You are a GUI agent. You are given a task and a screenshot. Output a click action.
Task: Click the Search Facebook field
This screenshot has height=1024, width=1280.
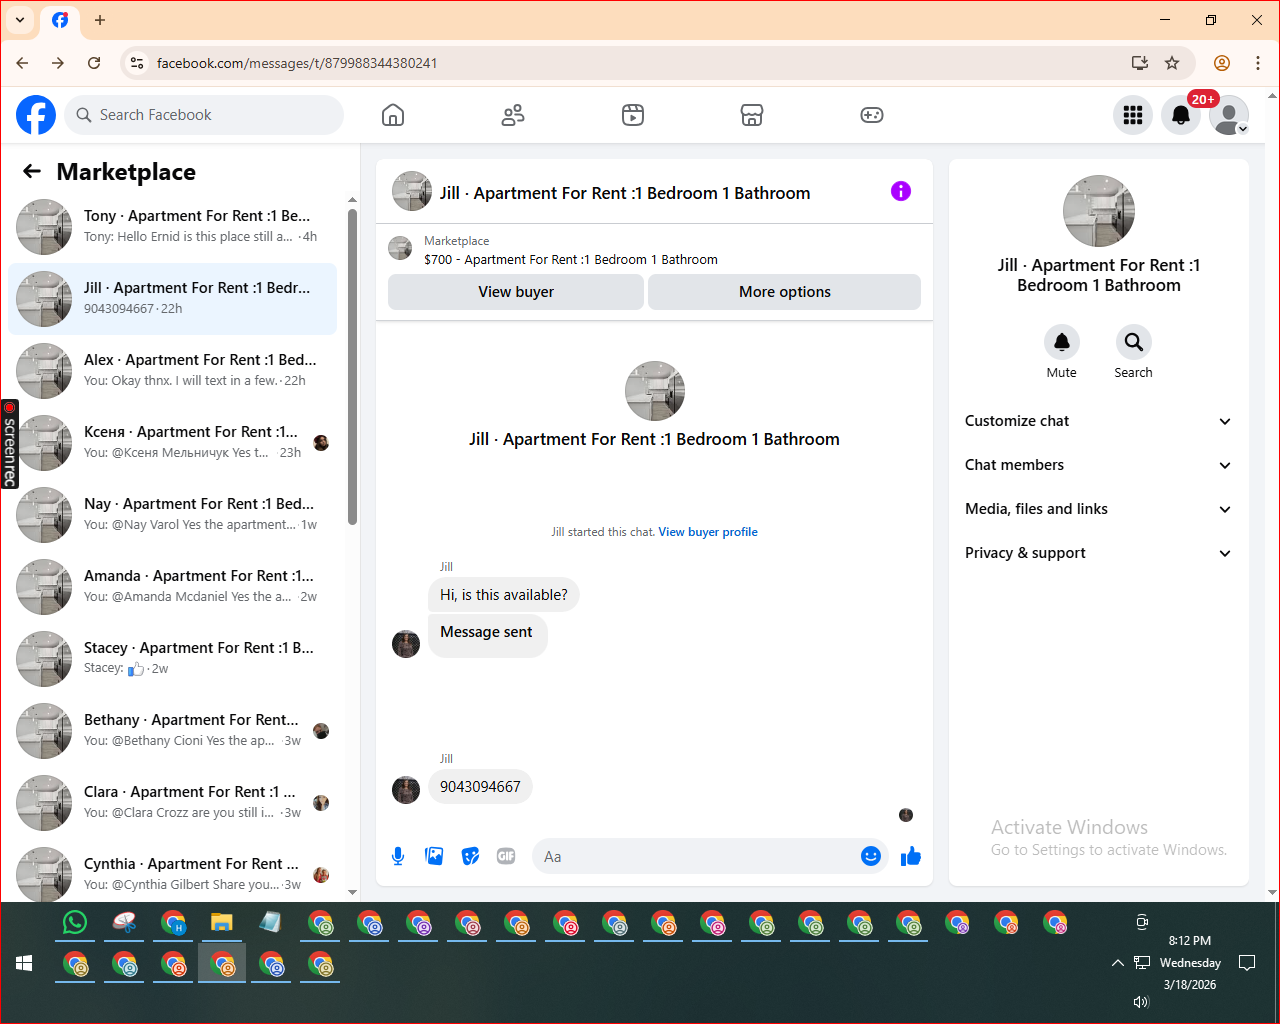click(x=204, y=115)
